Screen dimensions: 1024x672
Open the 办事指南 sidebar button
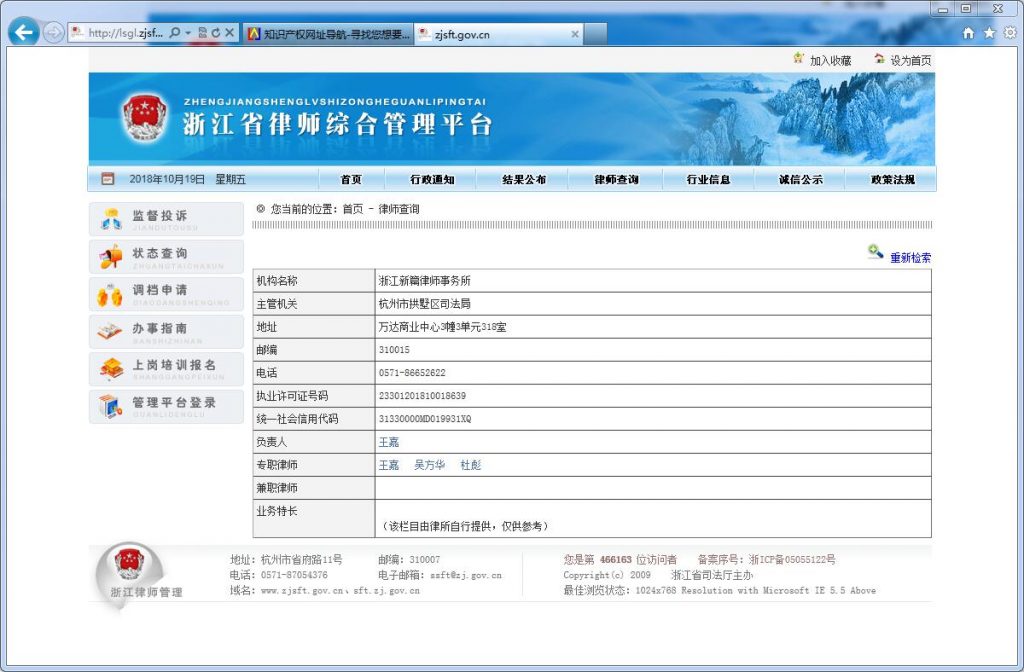(166, 331)
